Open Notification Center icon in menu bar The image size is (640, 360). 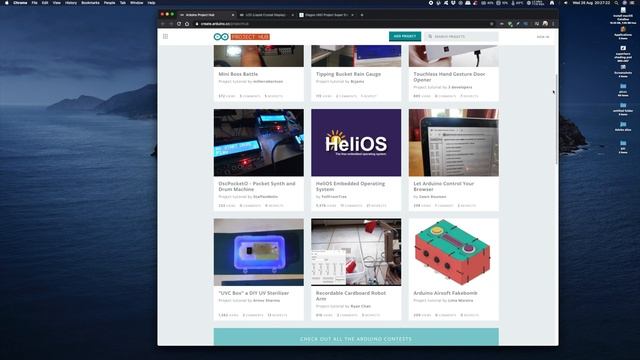point(633,3)
